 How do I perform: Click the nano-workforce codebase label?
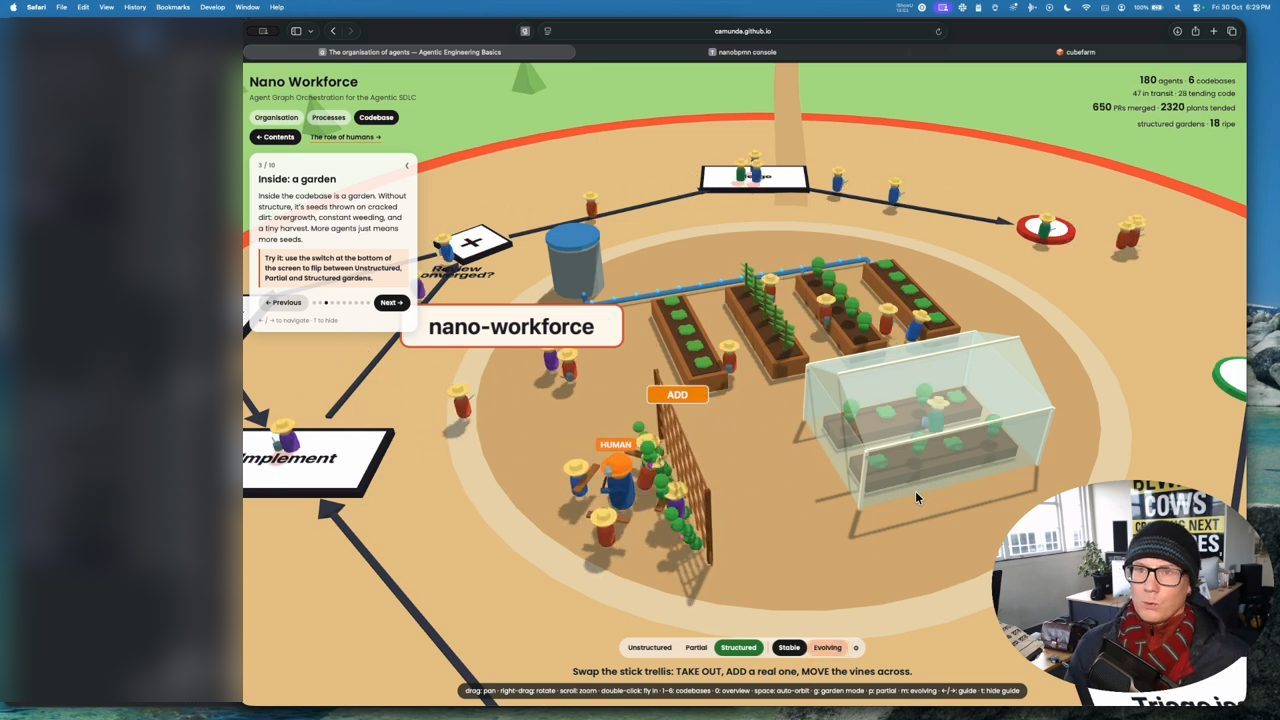(x=511, y=327)
